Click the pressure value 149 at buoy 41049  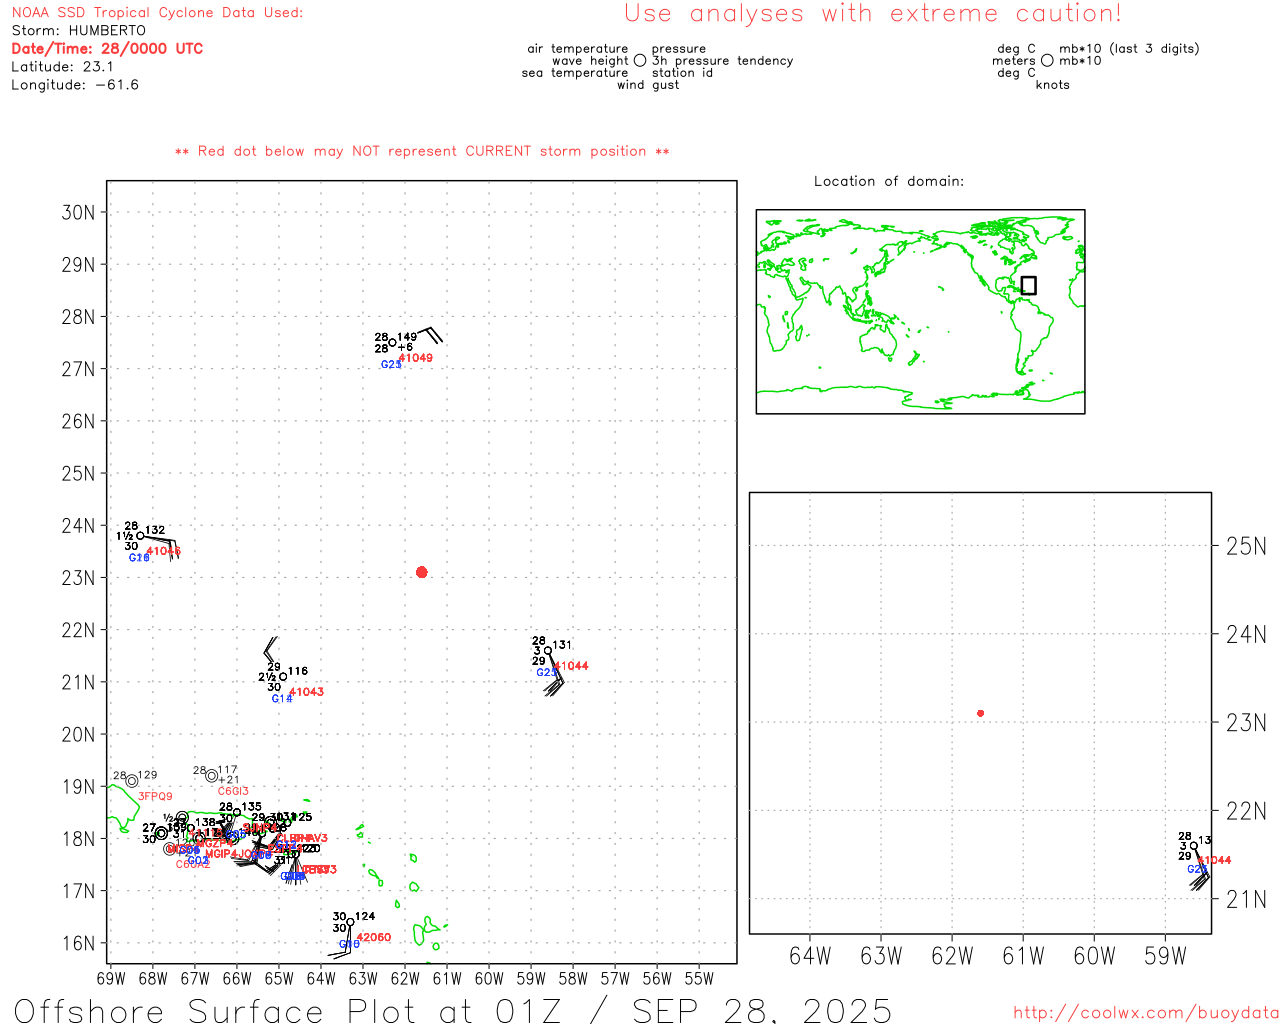[407, 338]
